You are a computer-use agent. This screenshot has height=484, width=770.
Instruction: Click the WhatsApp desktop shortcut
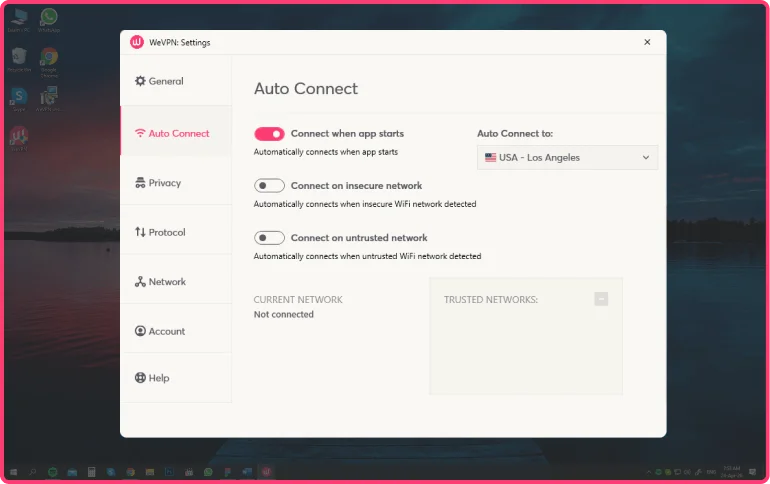pyautogui.click(x=49, y=20)
